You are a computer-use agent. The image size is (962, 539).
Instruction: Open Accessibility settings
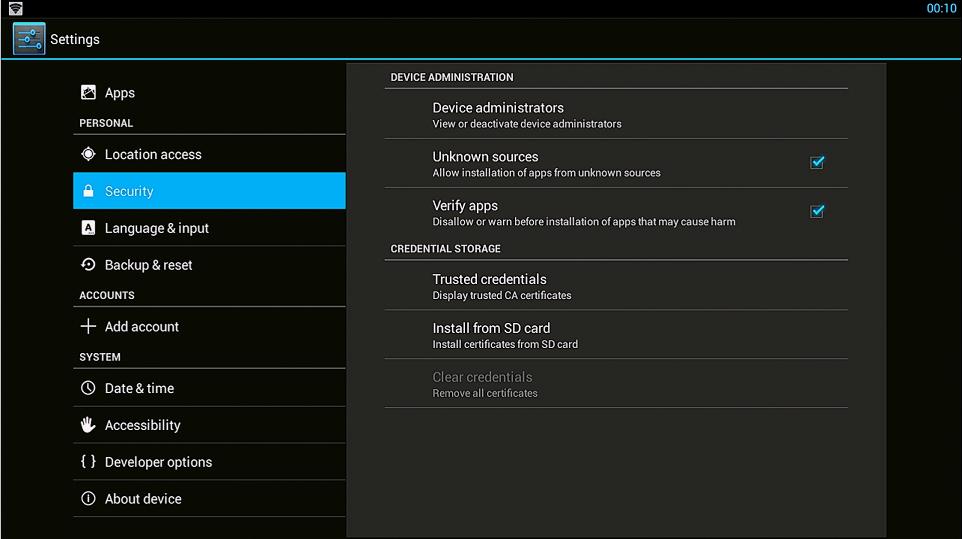209,425
